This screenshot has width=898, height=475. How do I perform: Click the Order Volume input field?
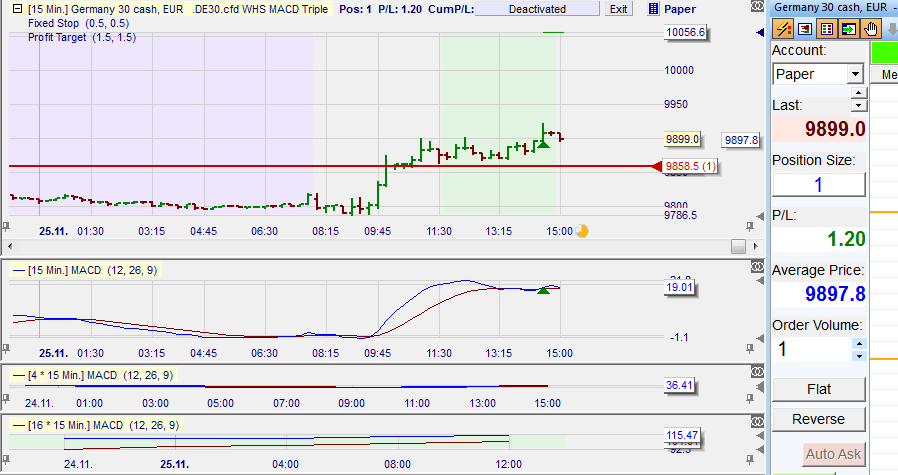[x=812, y=349]
